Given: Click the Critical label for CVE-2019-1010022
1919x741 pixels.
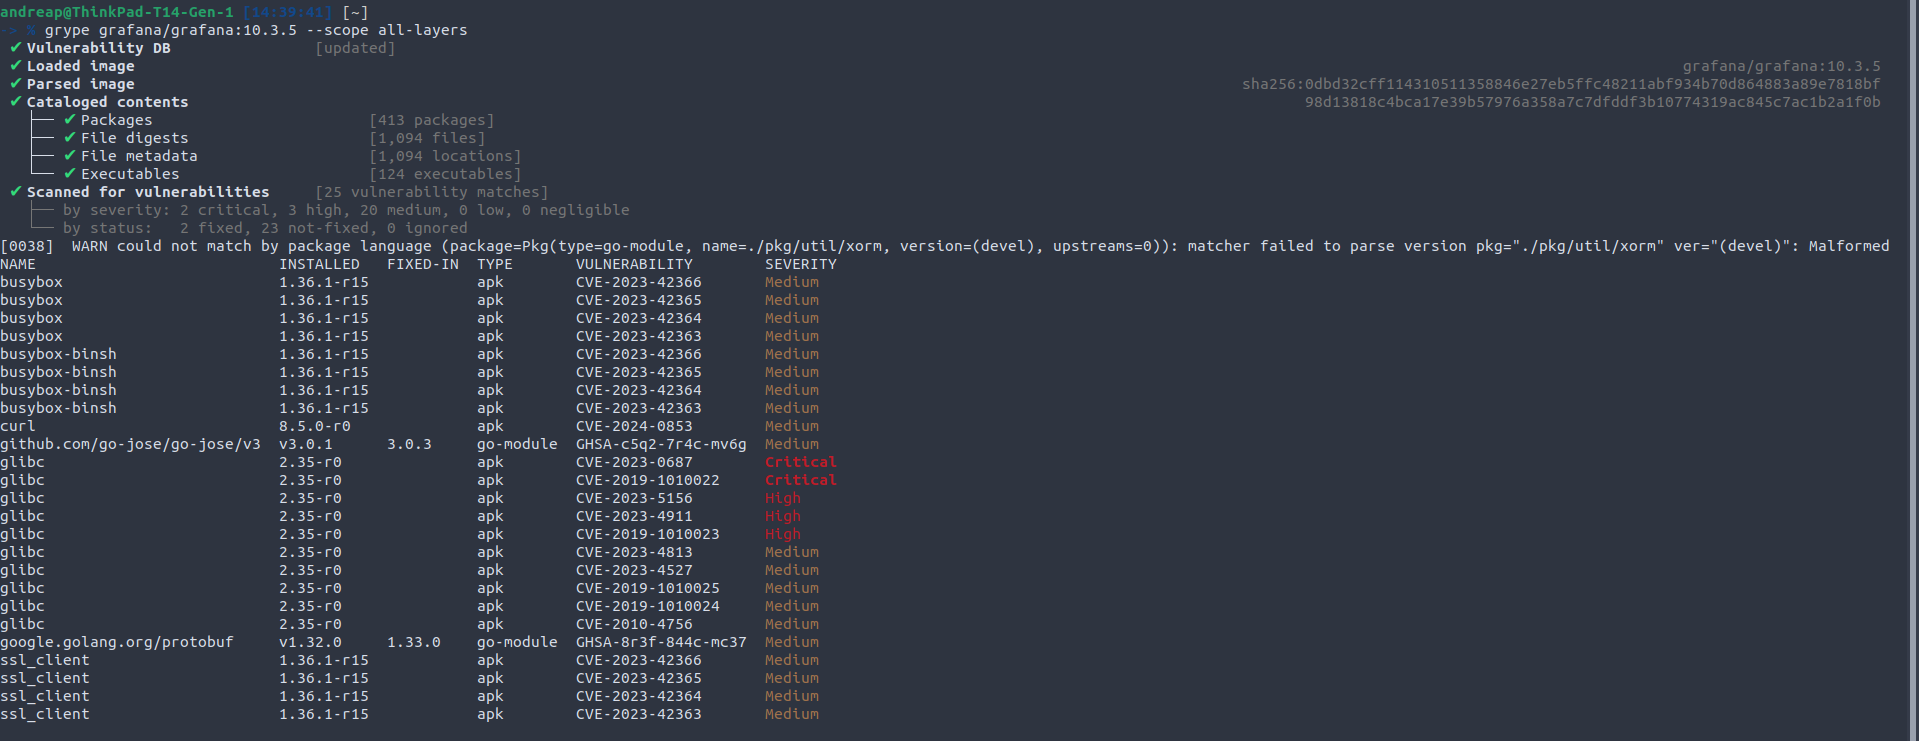Looking at the screenshot, I should pos(800,480).
